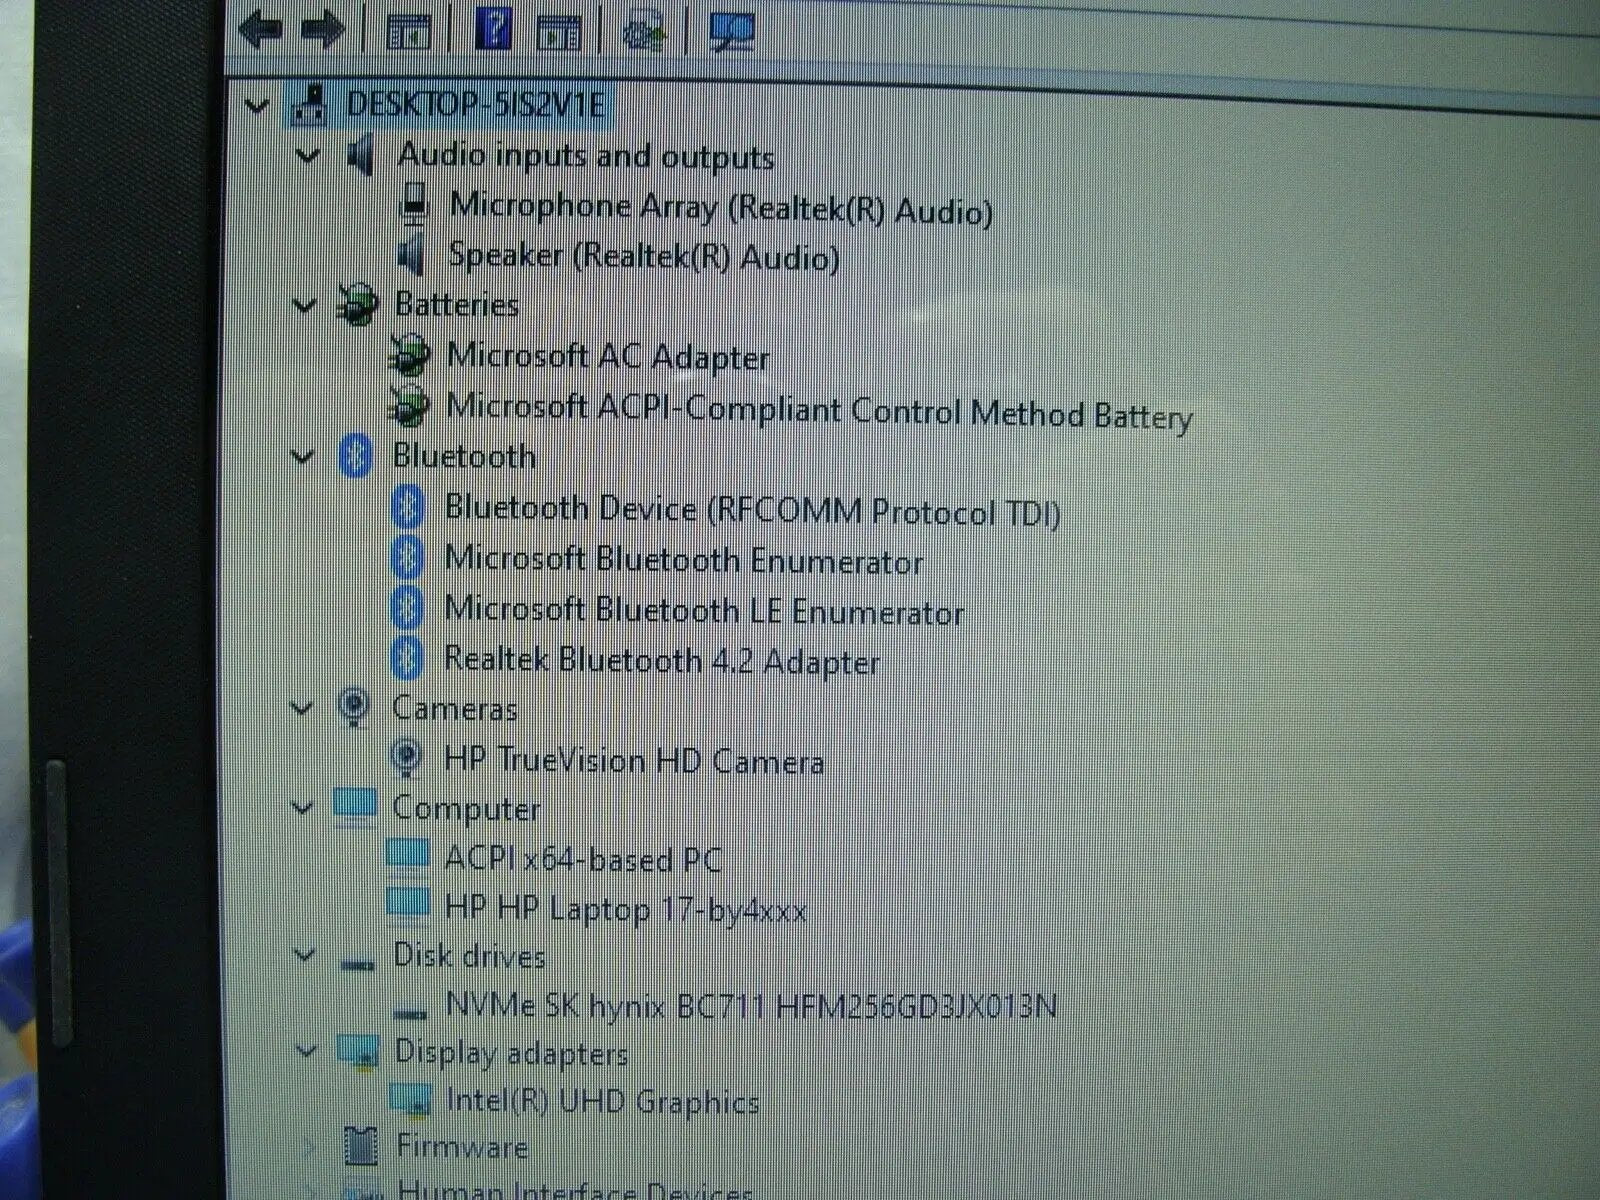Select Audio inputs and outputs label

point(586,156)
